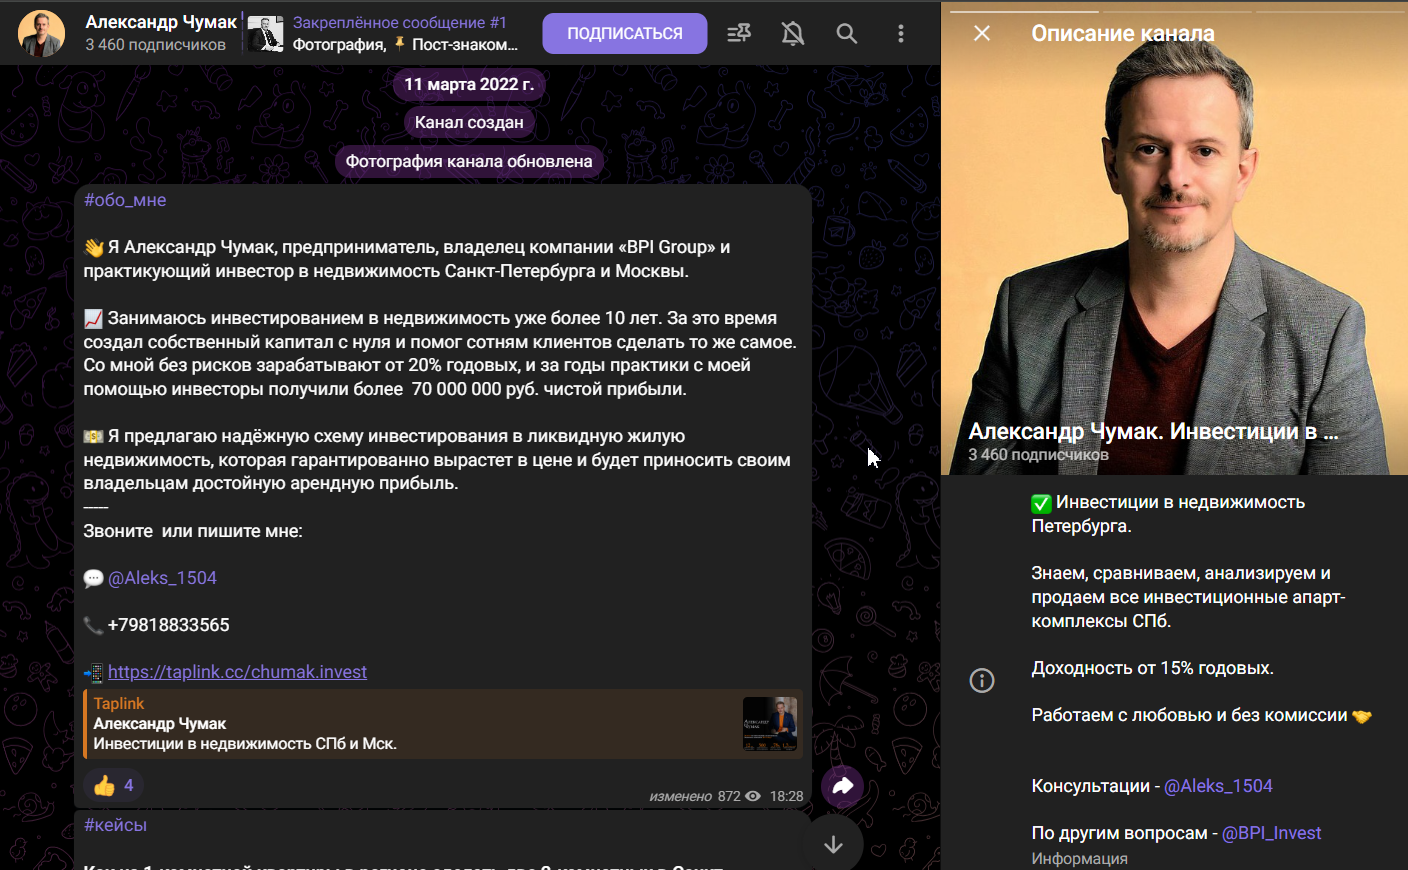The height and width of the screenshot is (870, 1408).
Task: Click pinned message thumbnail photo
Action: 265,33
